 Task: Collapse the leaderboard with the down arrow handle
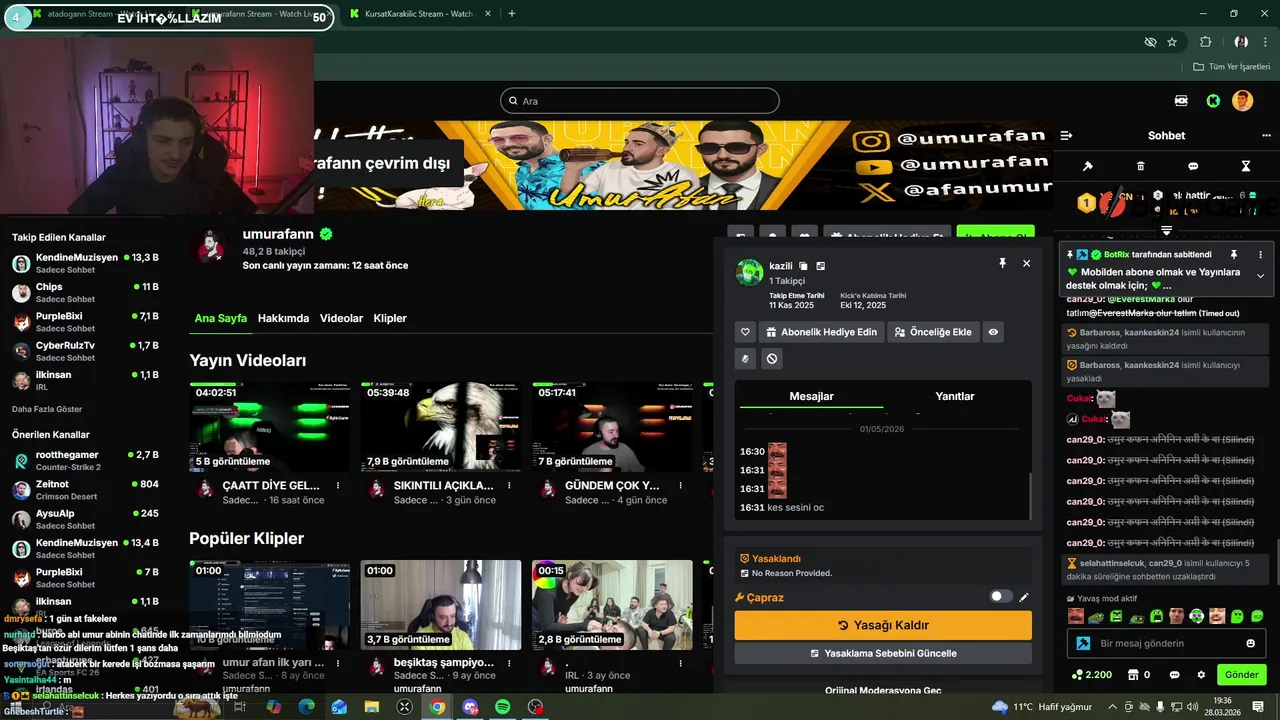coord(1166,230)
